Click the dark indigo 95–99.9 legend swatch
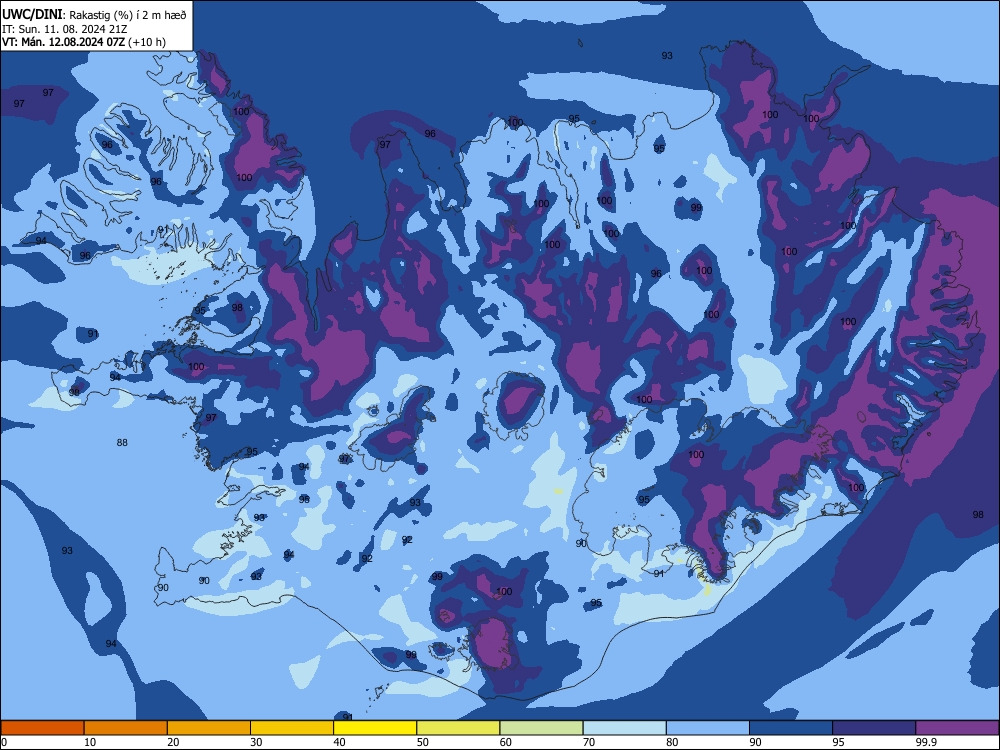1000x750 pixels. coord(874,728)
